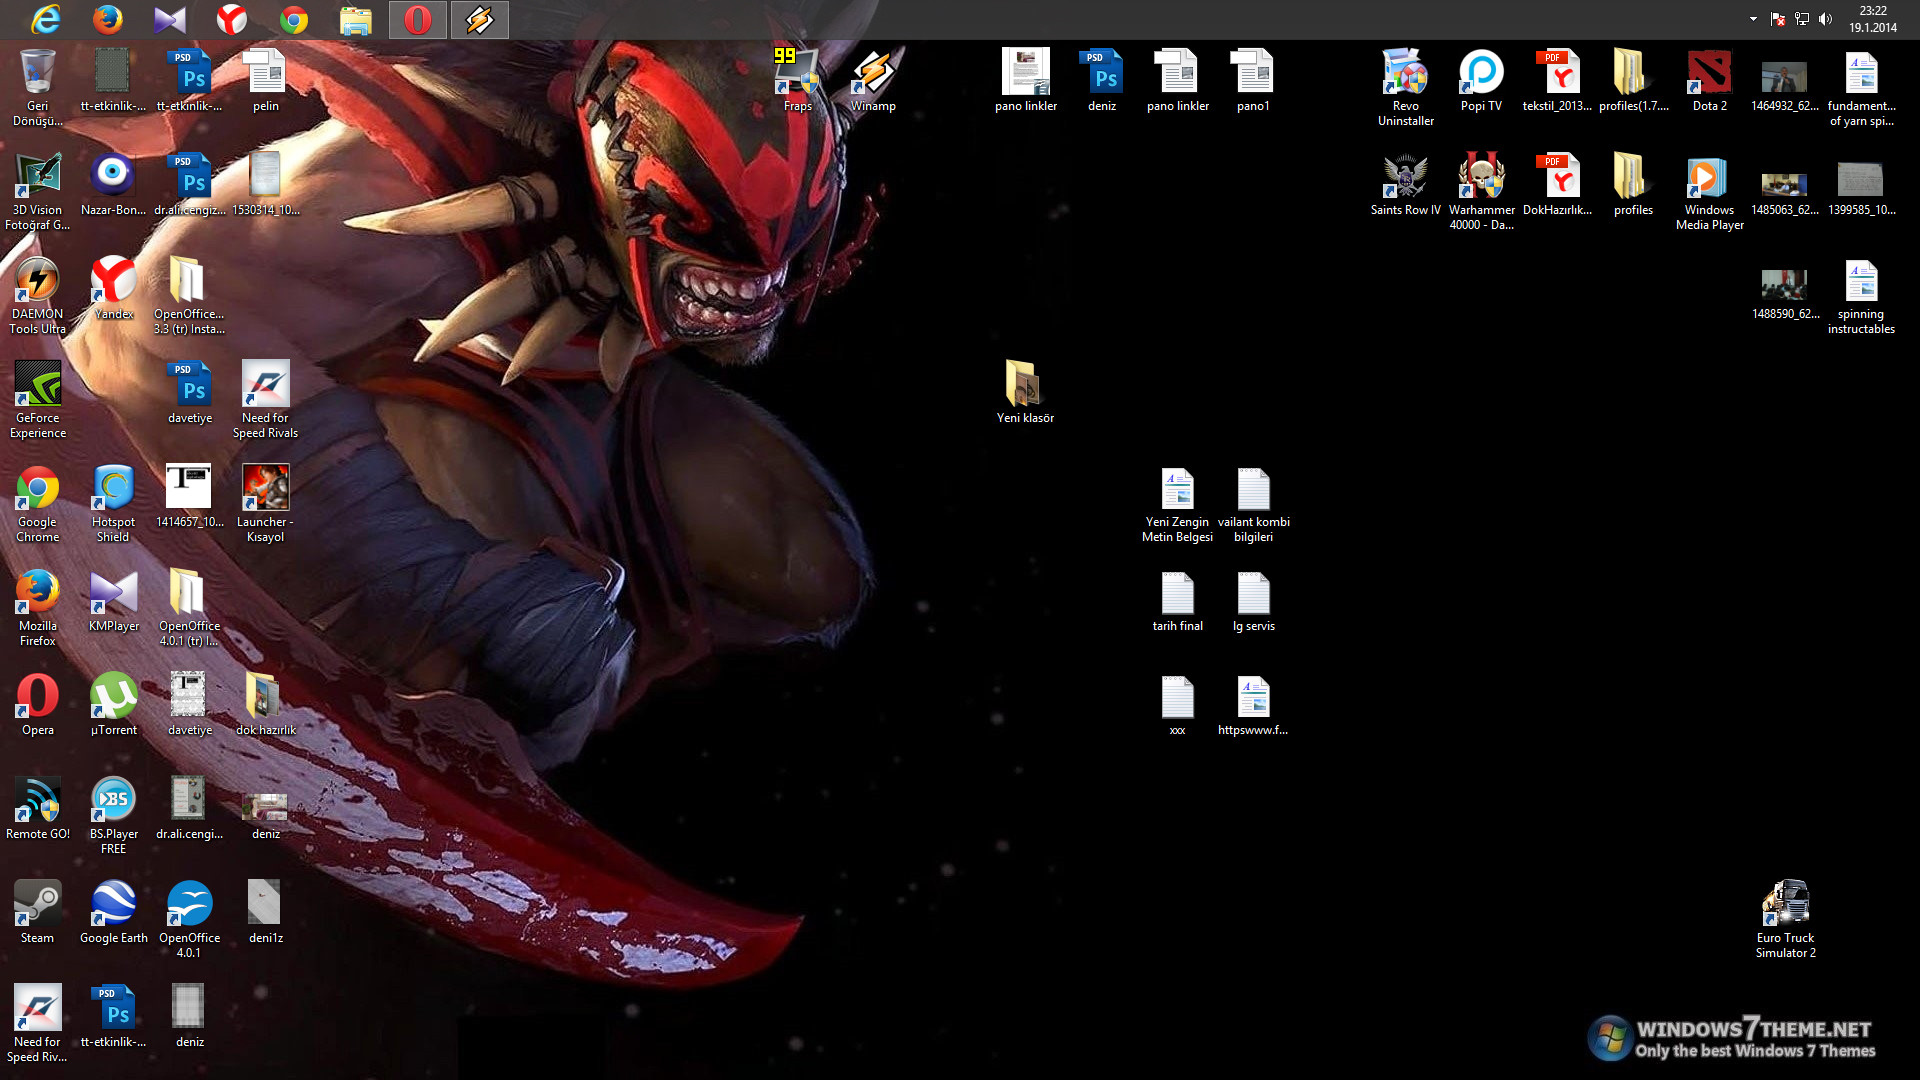The image size is (1920, 1080).
Task: Open Mozilla Firefox desktop shortcut
Action: 38,608
